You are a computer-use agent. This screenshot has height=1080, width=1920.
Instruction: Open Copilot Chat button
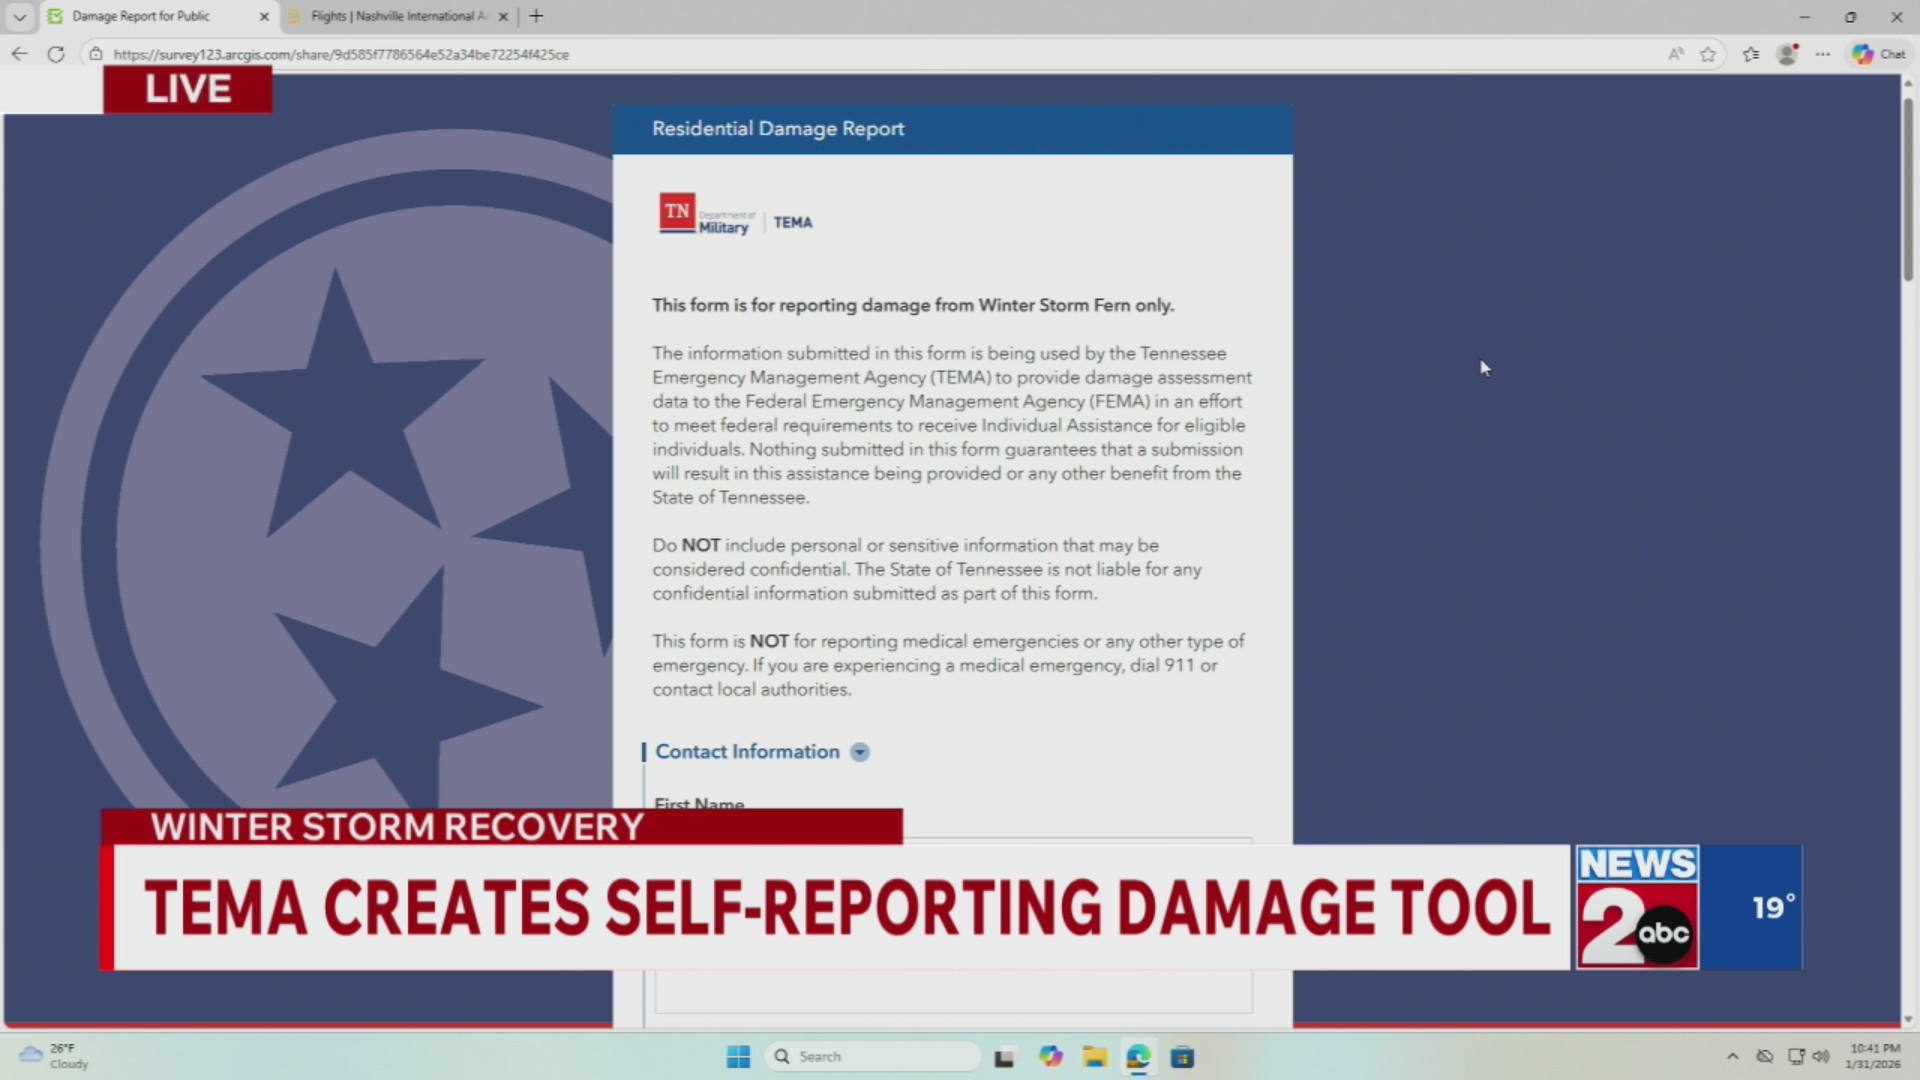click(1878, 54)
